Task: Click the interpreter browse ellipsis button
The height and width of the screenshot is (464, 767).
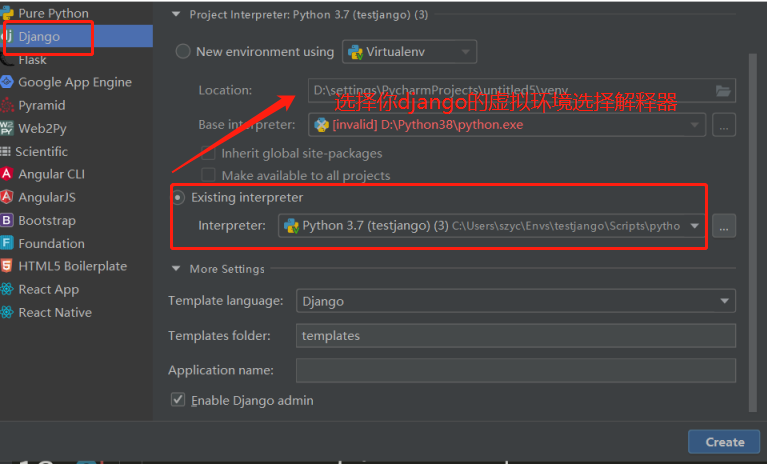Action: pyautogui.click(x=724, y=225)
